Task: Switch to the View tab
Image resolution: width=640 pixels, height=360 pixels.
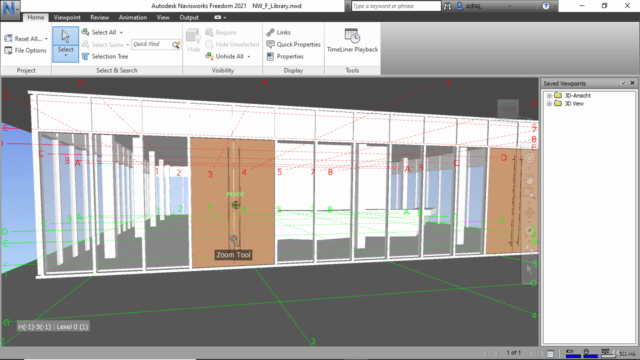Action: (163, 18)
